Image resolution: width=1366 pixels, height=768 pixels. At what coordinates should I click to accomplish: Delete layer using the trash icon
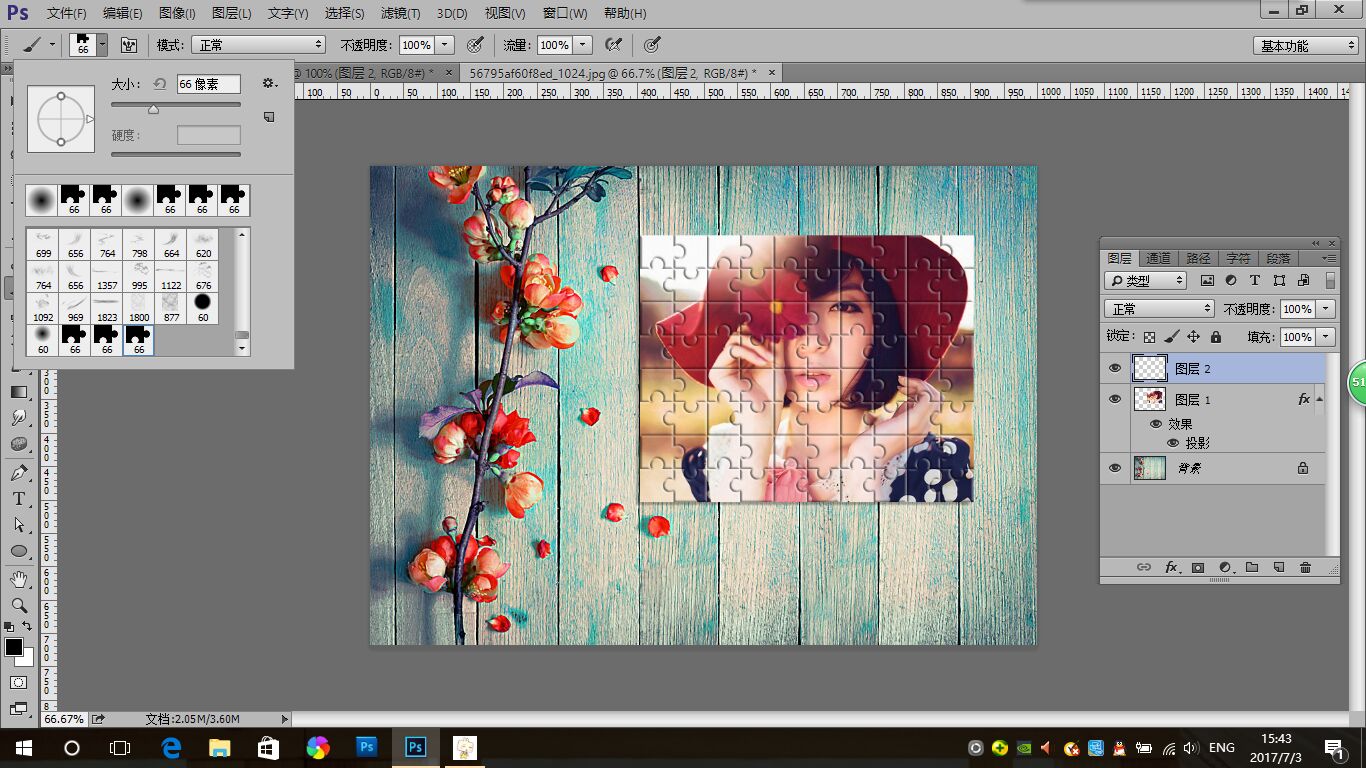(1305, 567)
